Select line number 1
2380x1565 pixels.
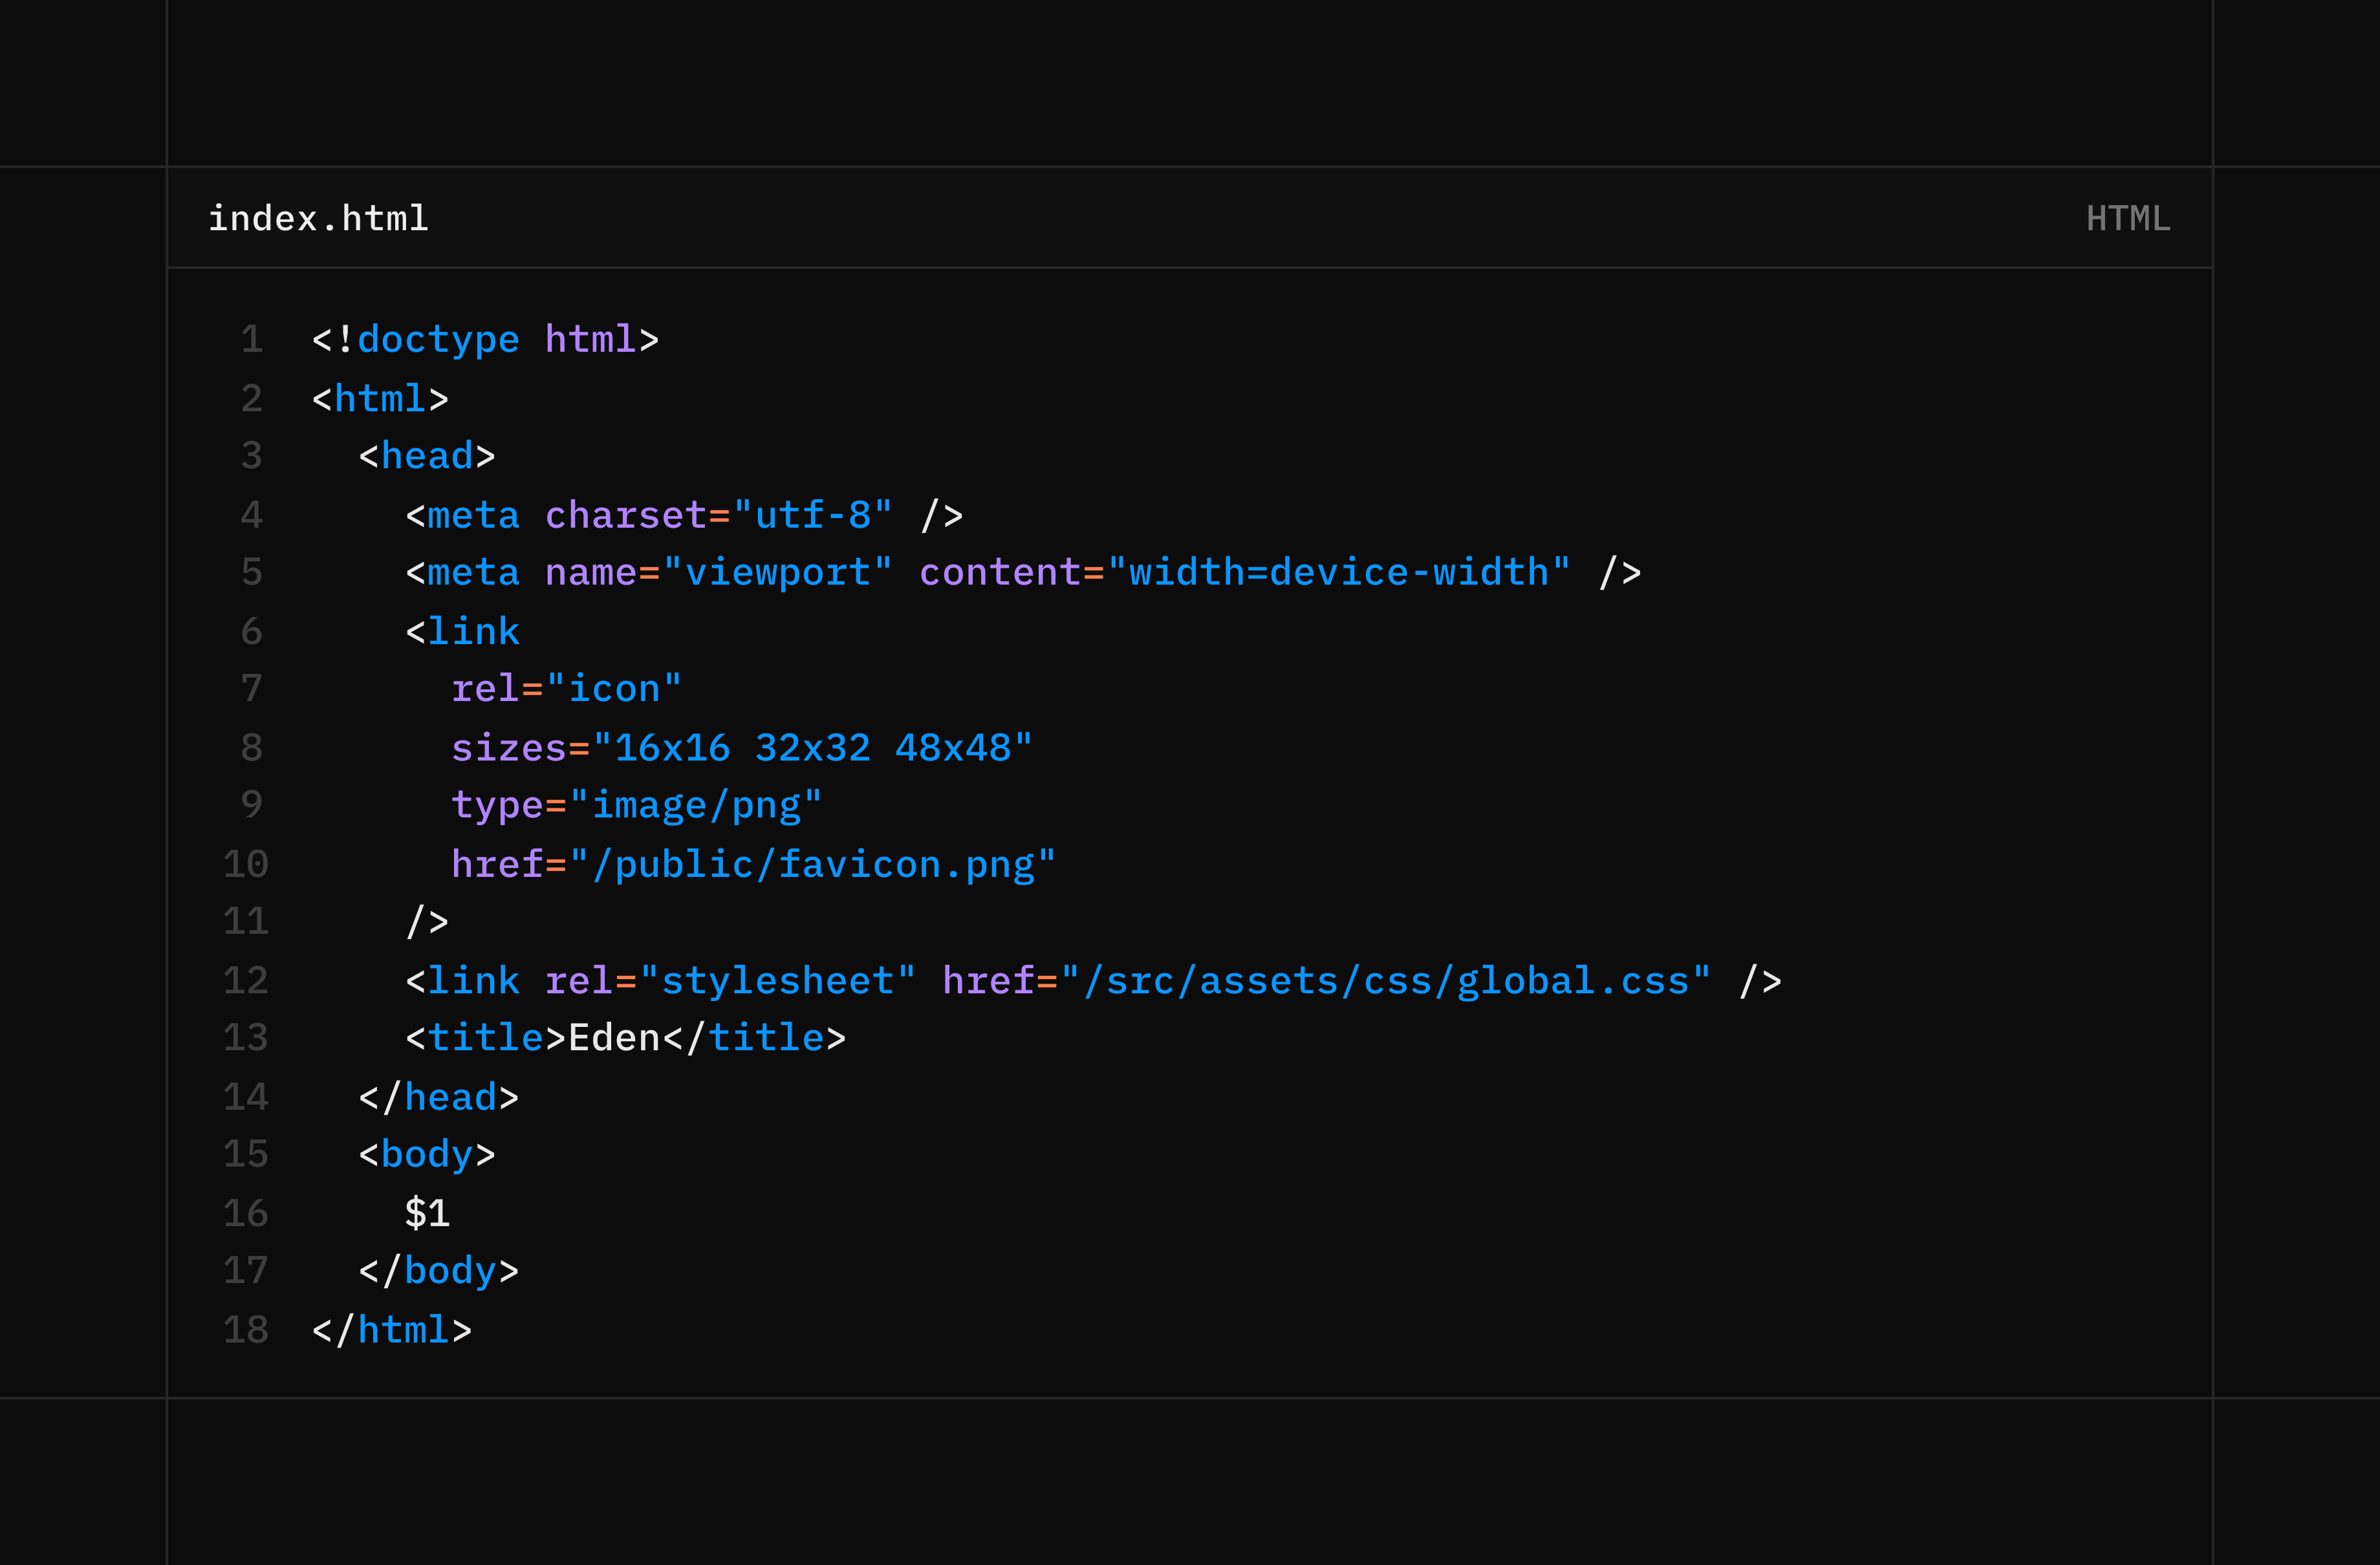coord(251,339)
